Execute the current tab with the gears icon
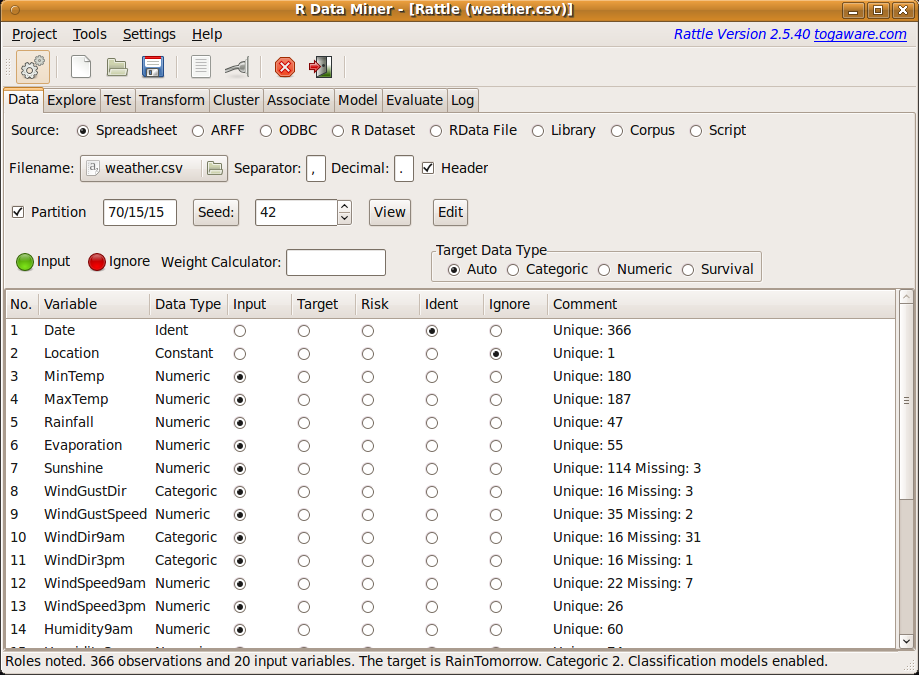The image size is (919, 675). 31,67
